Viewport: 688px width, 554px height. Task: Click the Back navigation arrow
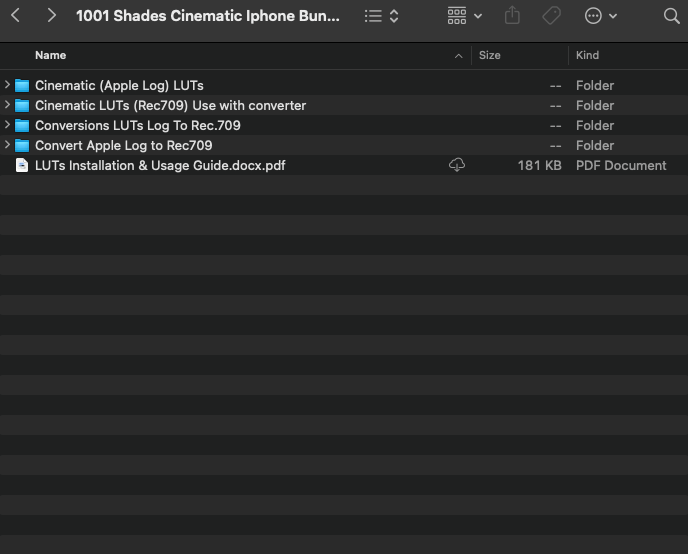point(16,16)
